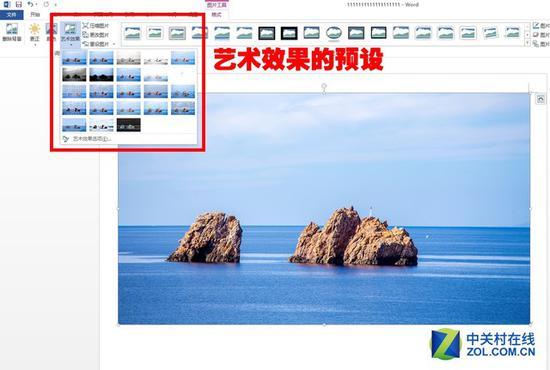
Task: Click the Undo arrow icon
Action: tap(30, 4)
